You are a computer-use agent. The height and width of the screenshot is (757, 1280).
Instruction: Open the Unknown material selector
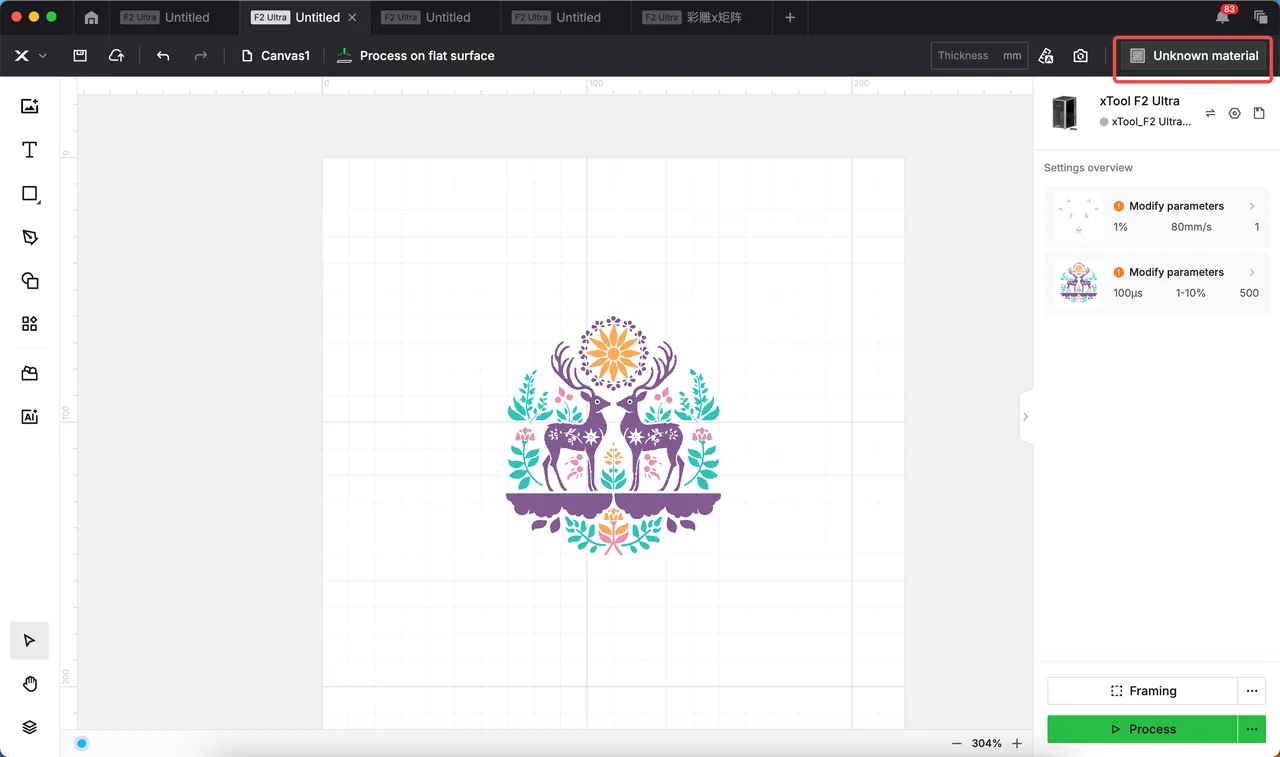pos(1194,56)
